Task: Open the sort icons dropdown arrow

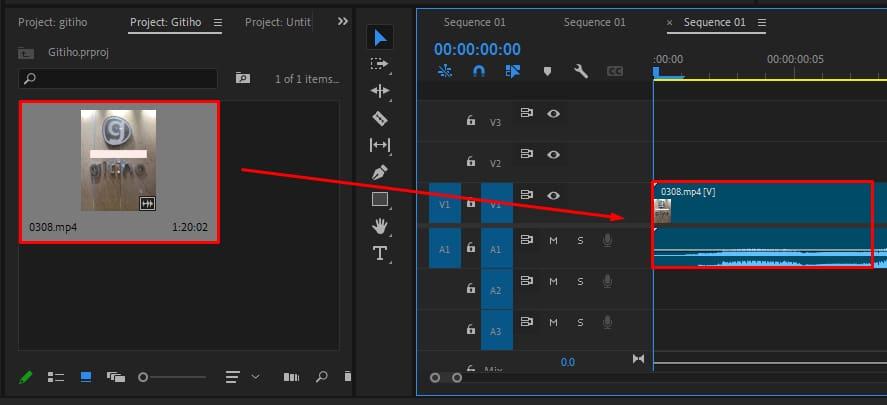Action: click(255, 377)
